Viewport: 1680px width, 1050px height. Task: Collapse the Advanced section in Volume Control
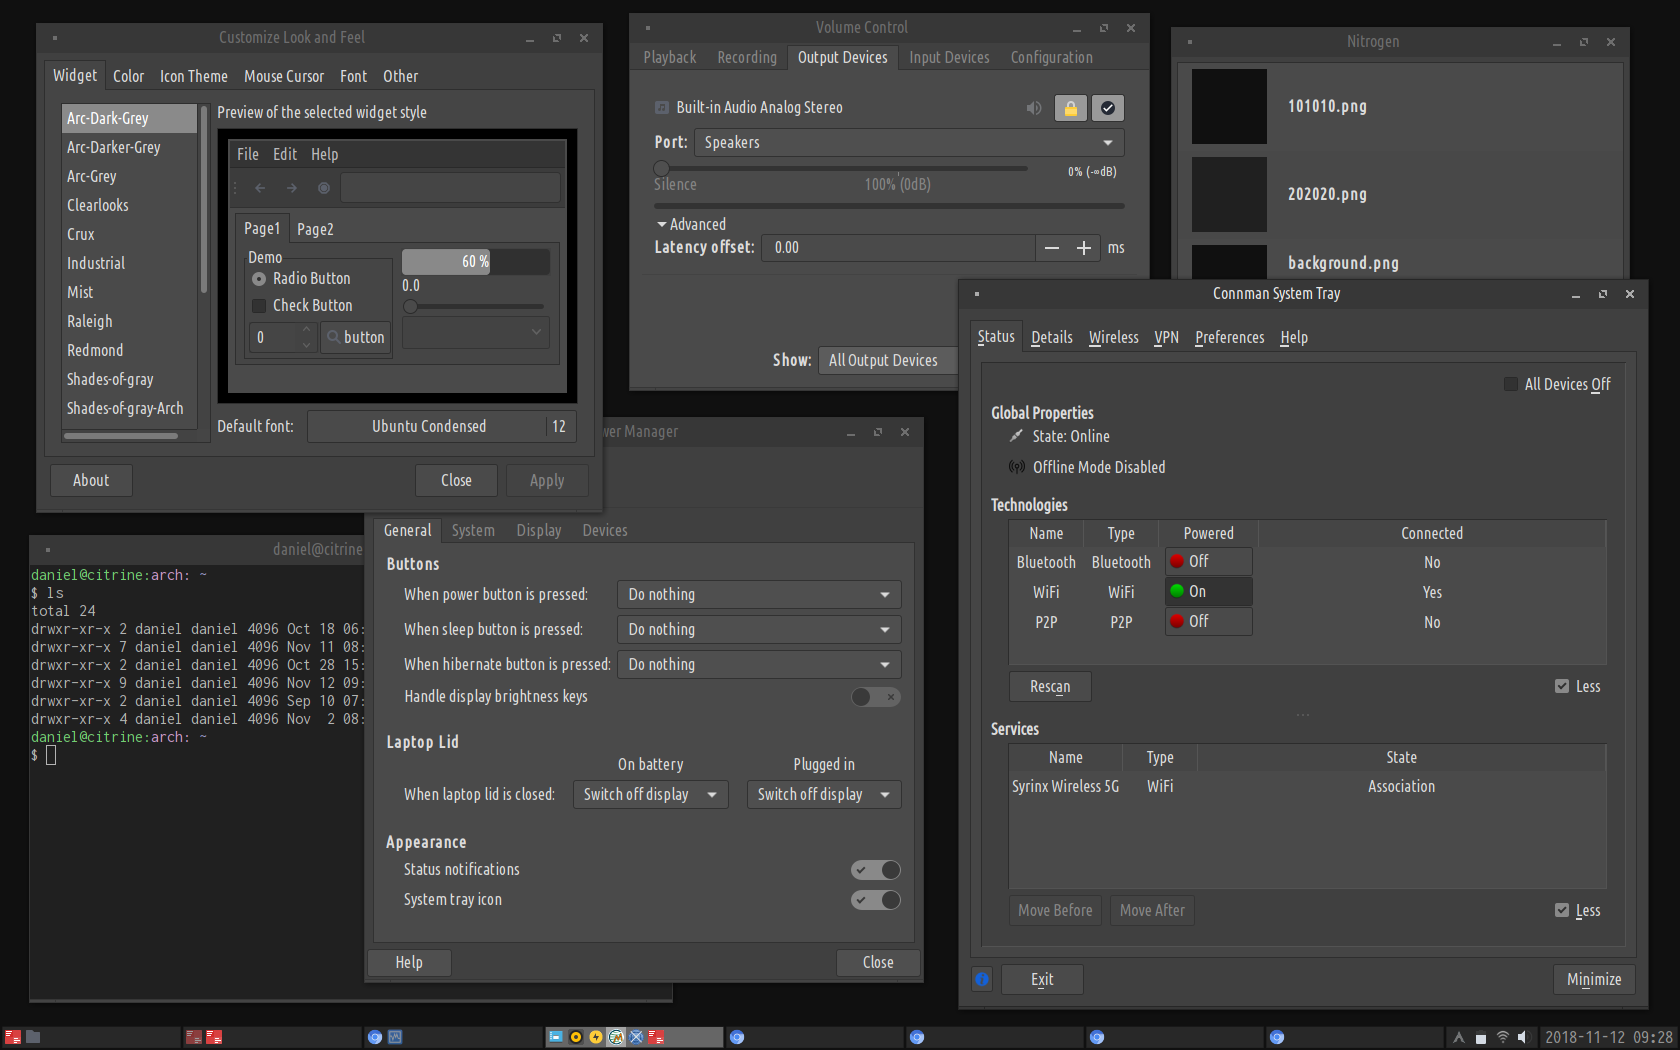691,224
